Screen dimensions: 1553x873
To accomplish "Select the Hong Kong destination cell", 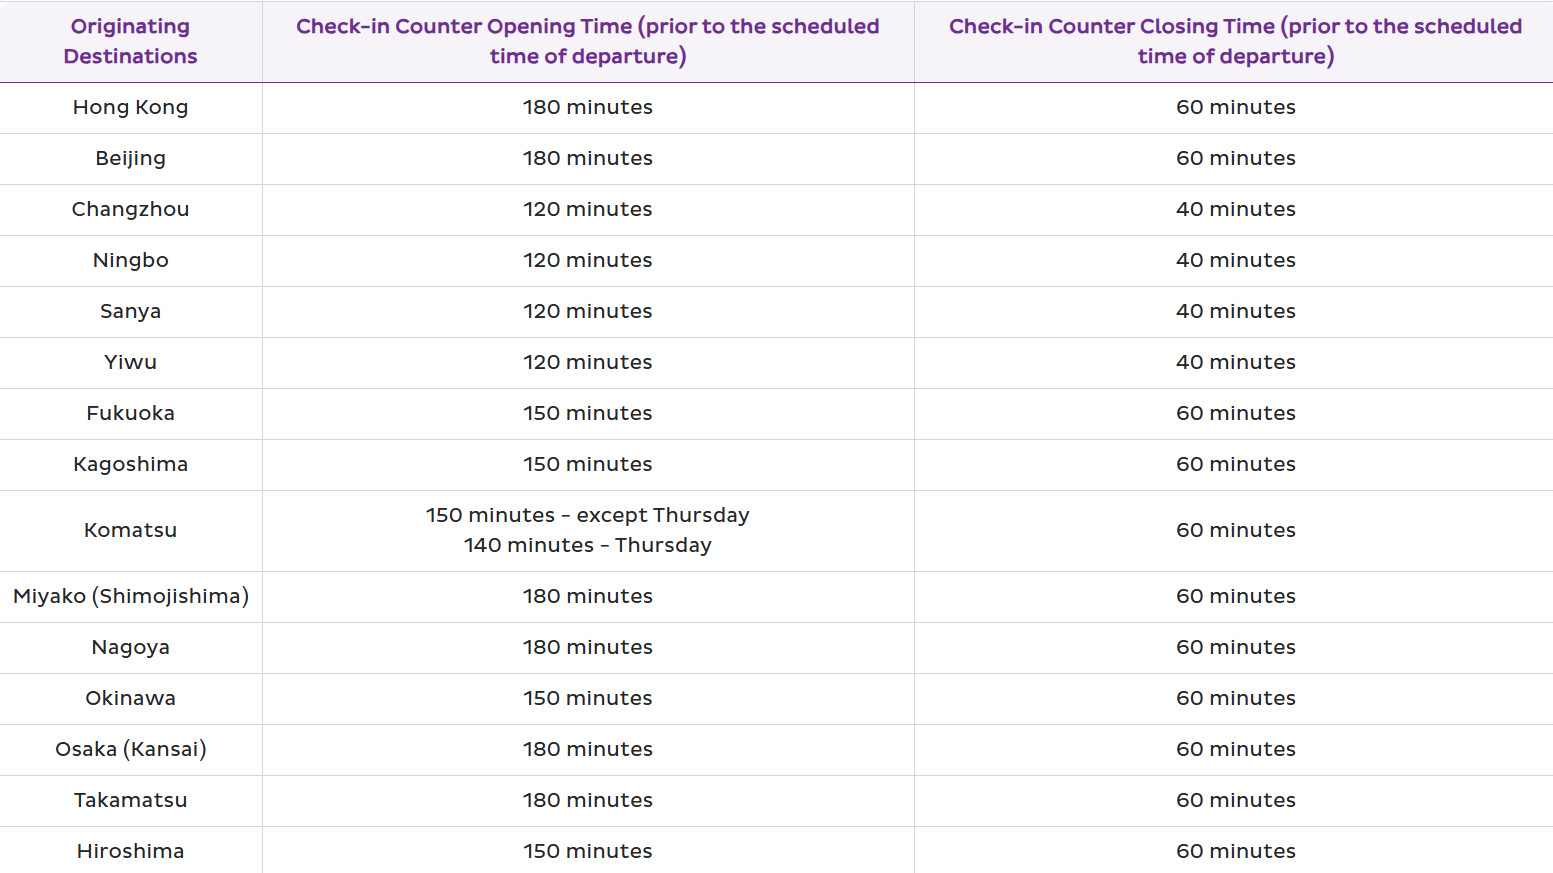I will point(130,107).
